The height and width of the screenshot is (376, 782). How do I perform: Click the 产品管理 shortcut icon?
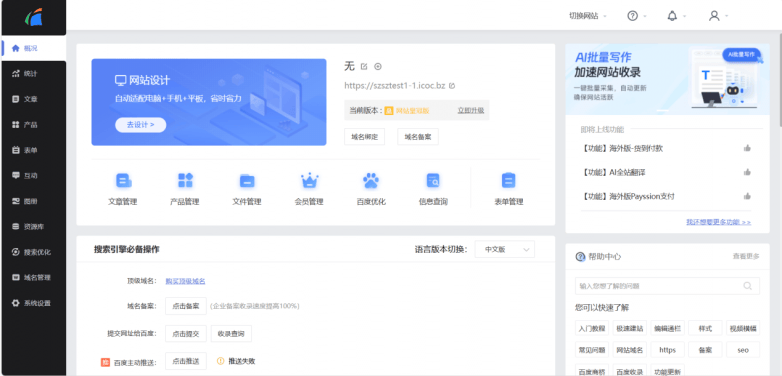point(185,181)
